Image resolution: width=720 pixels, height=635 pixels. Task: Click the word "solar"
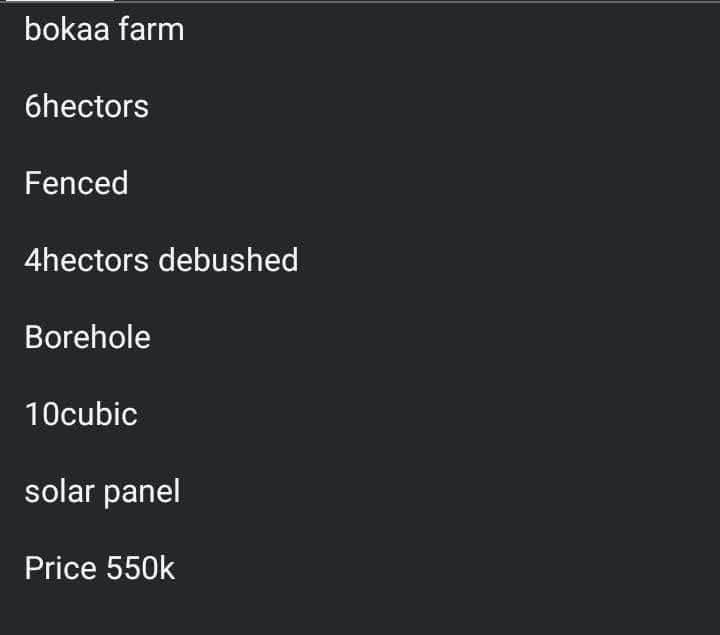pyautogui.click(x=57, y=491)
